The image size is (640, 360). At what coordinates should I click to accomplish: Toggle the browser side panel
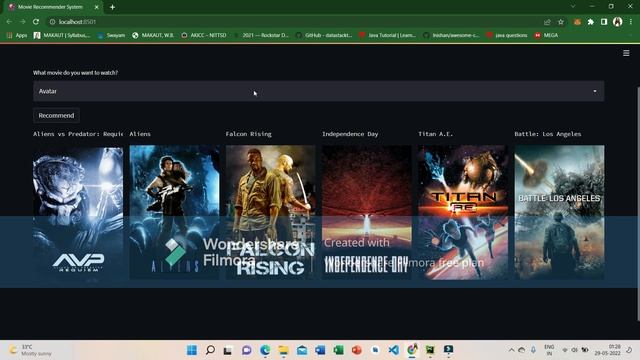click(604, 22)
